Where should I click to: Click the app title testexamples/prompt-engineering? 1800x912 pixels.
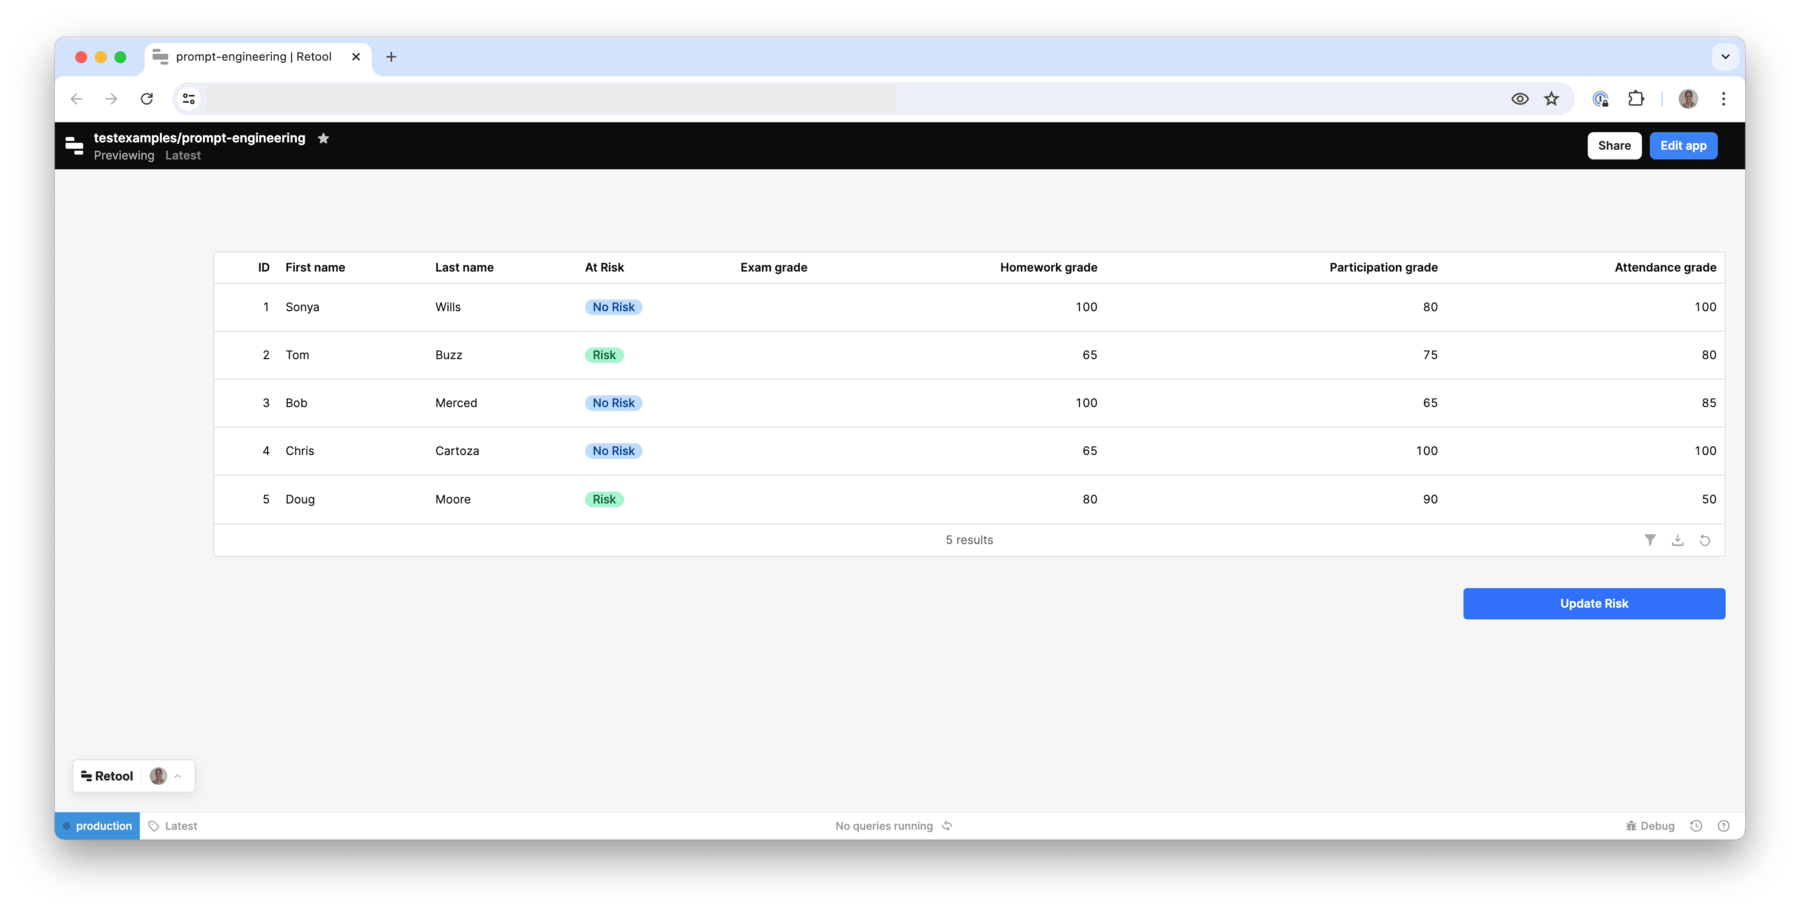pyautogui.click(x=200, y=138)
